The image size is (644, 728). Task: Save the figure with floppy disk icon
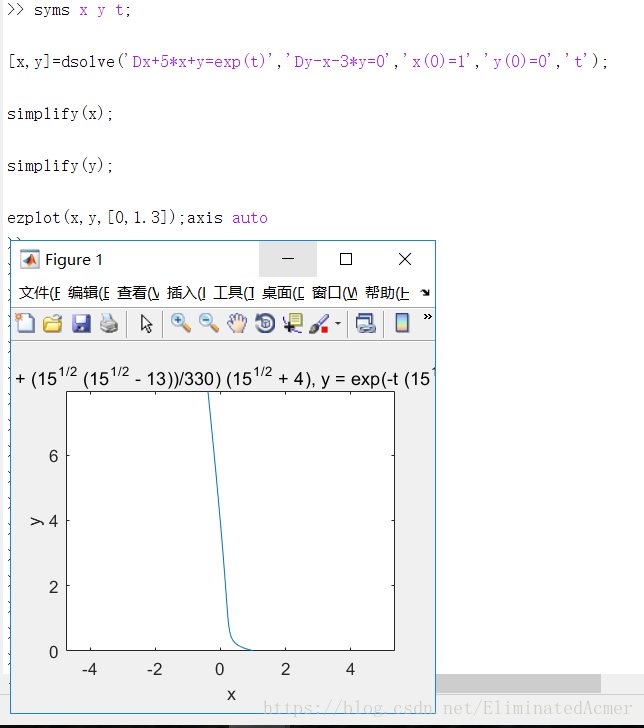(x=81, y=323)
